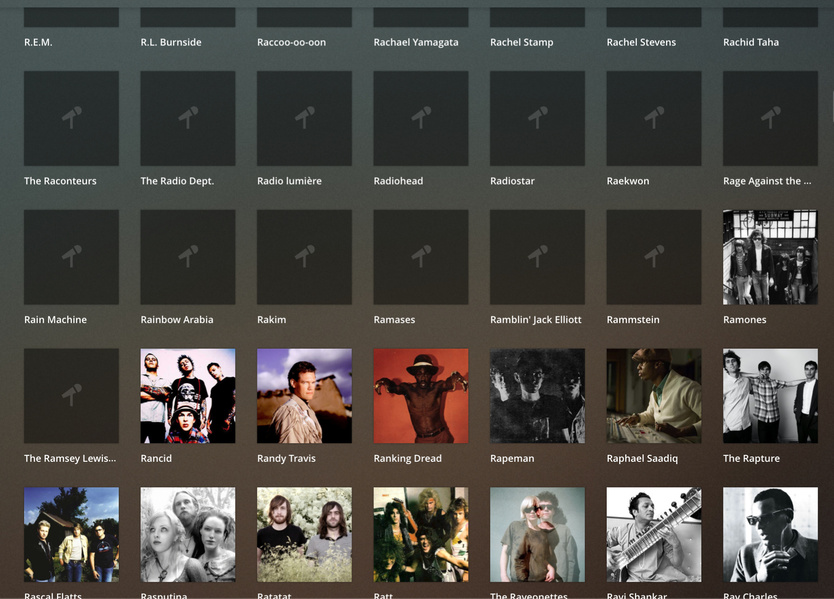Viewport: 834px width, 599px height.
Task: Click The Radio Dept. artist name
Action: [x=177, y=181]
